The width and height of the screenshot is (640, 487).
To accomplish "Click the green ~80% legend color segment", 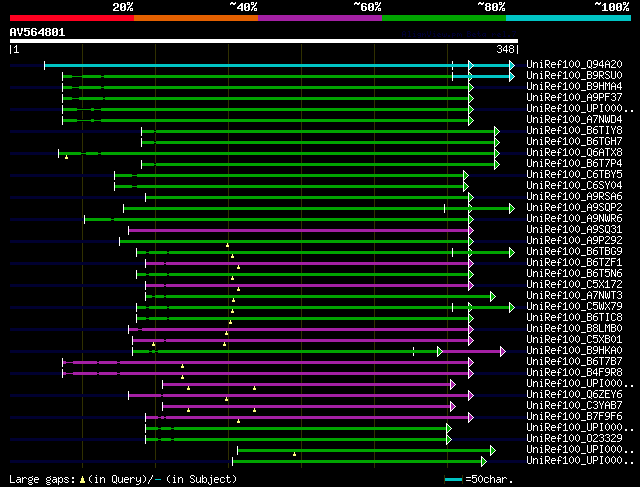I will click(x=444, y=18).
